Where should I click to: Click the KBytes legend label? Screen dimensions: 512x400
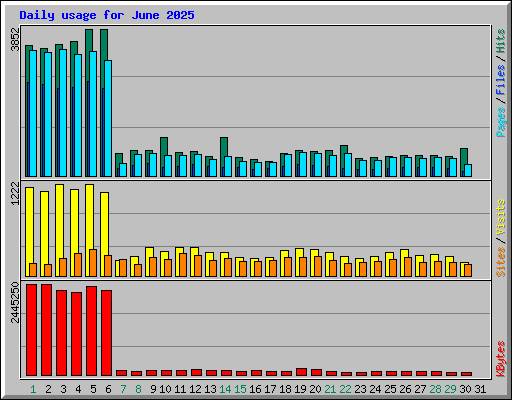(500, 359)
